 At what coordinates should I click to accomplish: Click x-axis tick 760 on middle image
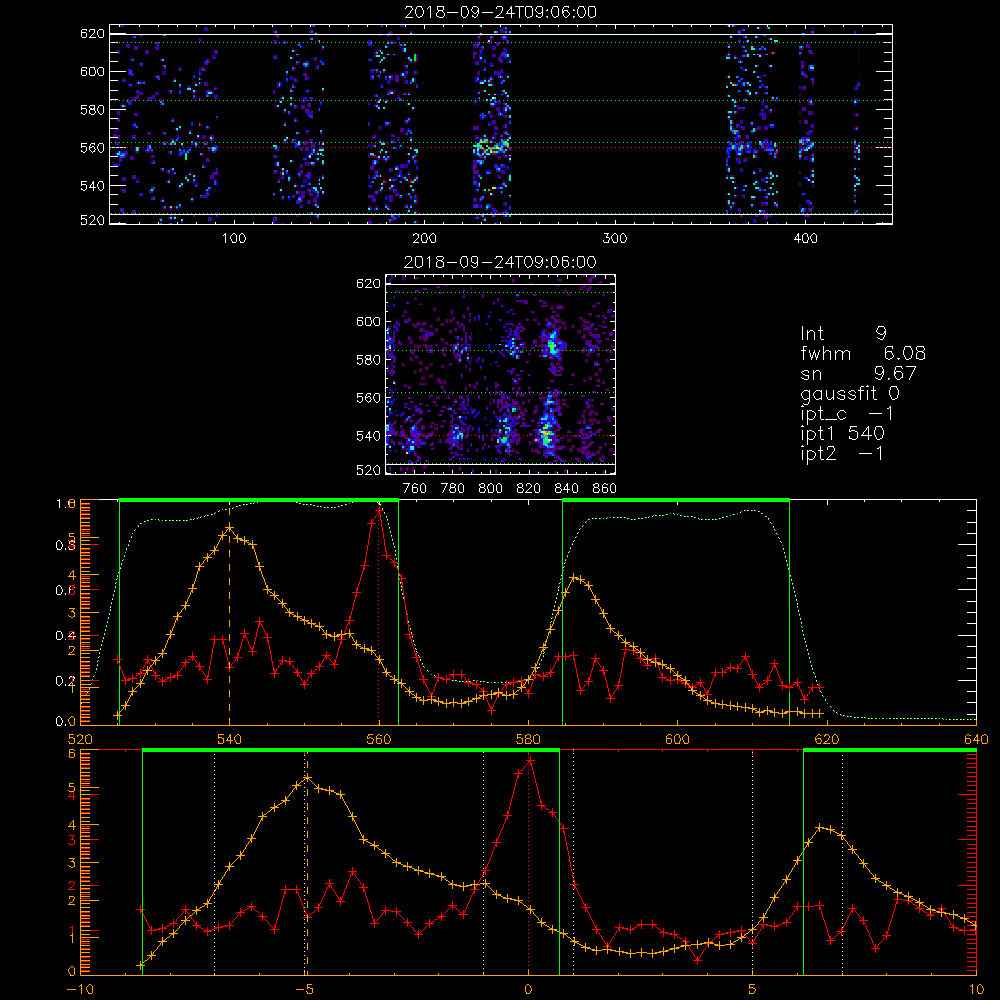(x=415, y=489)
